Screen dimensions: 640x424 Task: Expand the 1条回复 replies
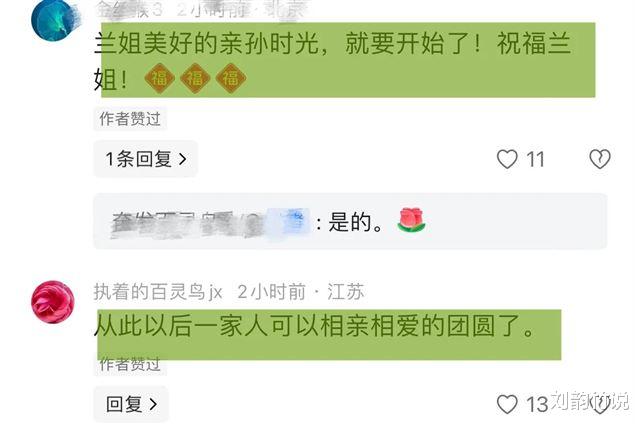pyautogui.click(x=146, y=159)
